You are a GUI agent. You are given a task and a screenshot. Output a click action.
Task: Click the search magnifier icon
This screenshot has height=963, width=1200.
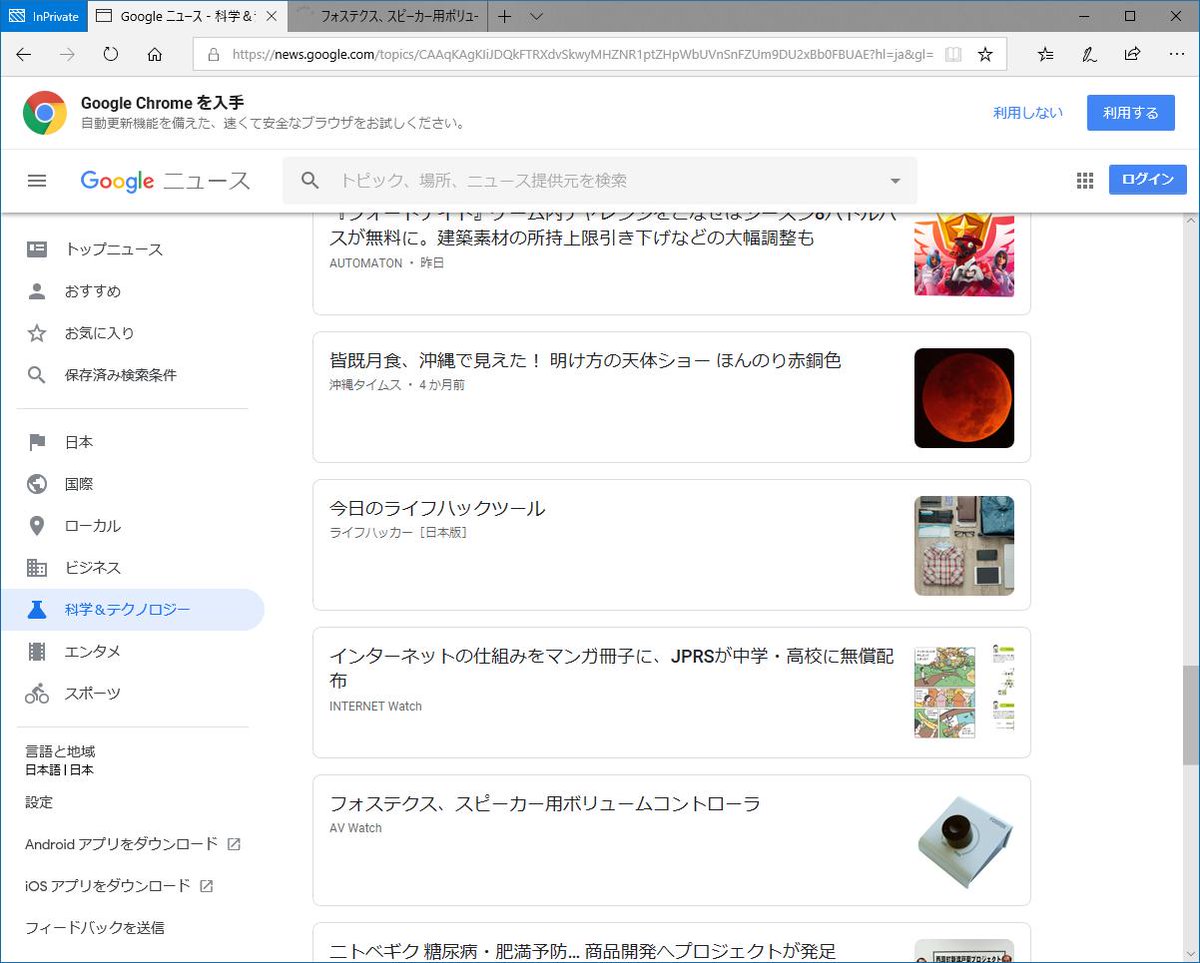pyautogui.click(x=310, y=180)
